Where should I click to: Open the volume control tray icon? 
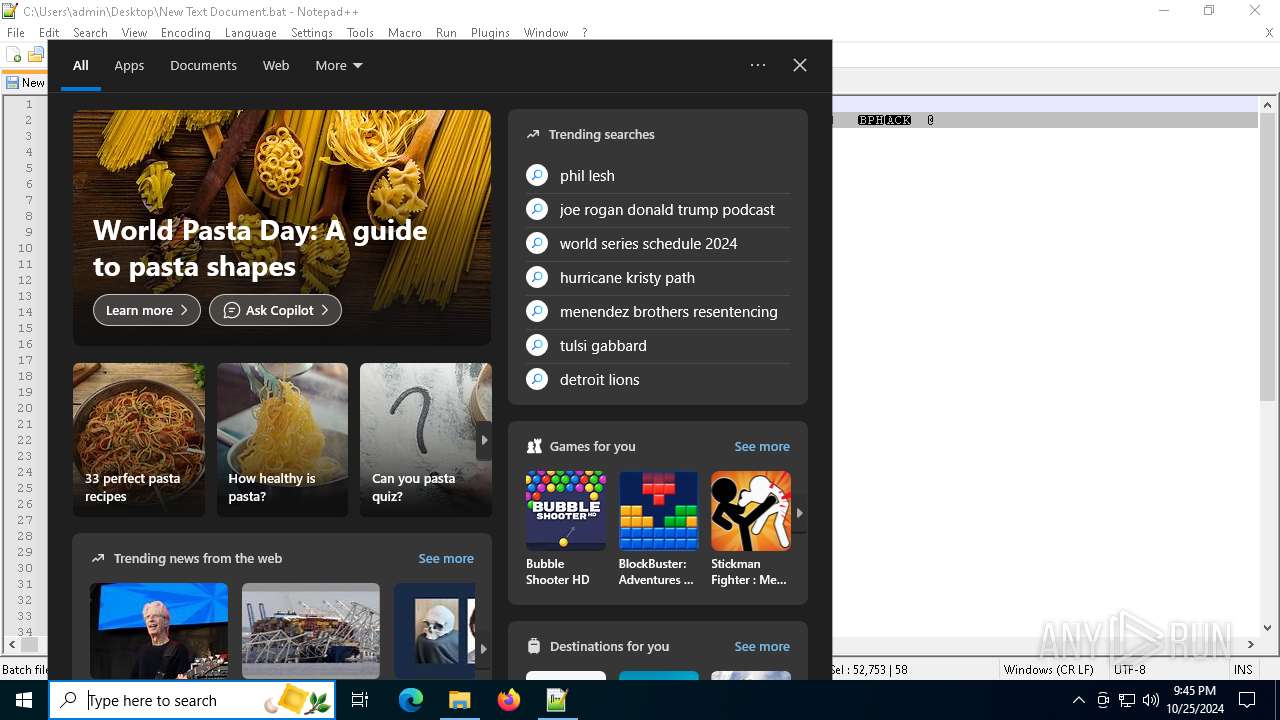pyautogui.click(x=1150, y=700)
